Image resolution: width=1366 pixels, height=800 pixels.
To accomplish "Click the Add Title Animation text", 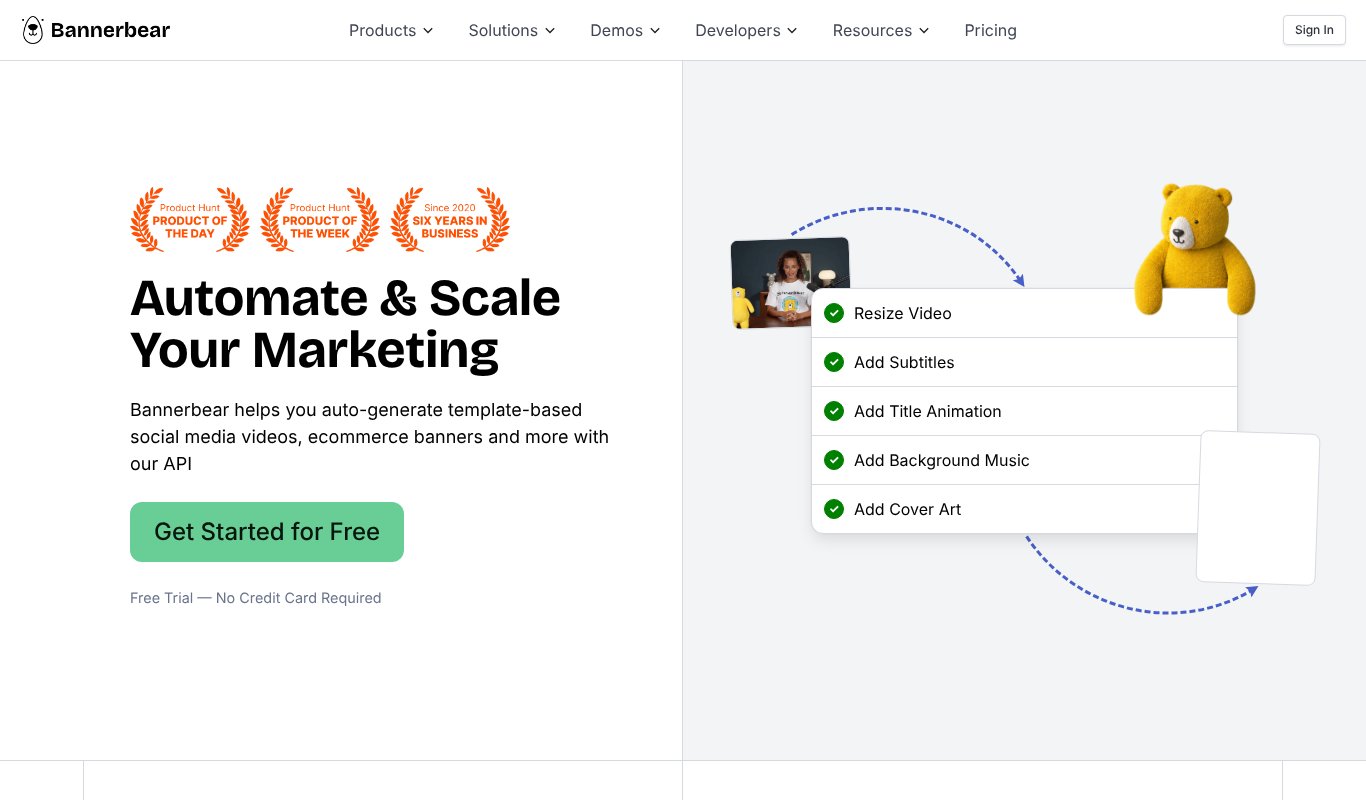I will (928, 411).
